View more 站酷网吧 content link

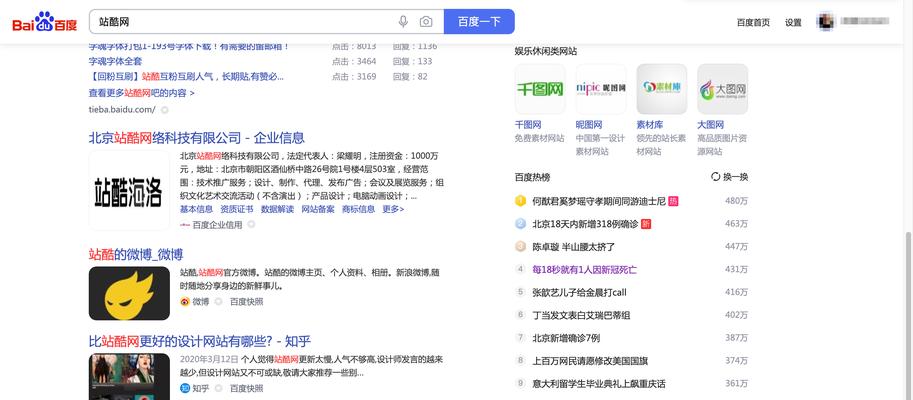(x=141, y=93)
